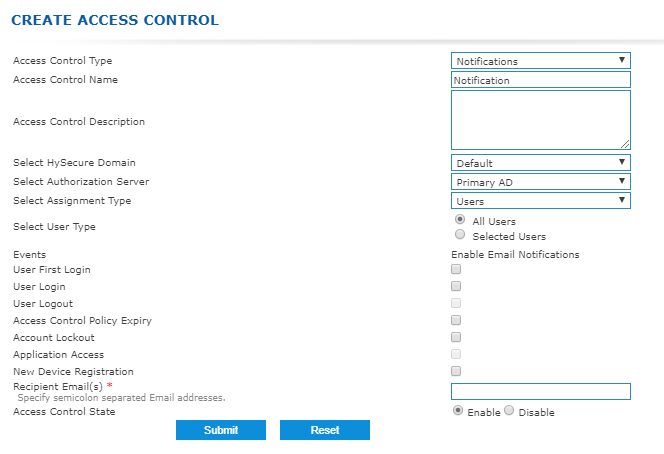
Task: Tick the User Login notification checkbox
Action: [x=456, y=286]
